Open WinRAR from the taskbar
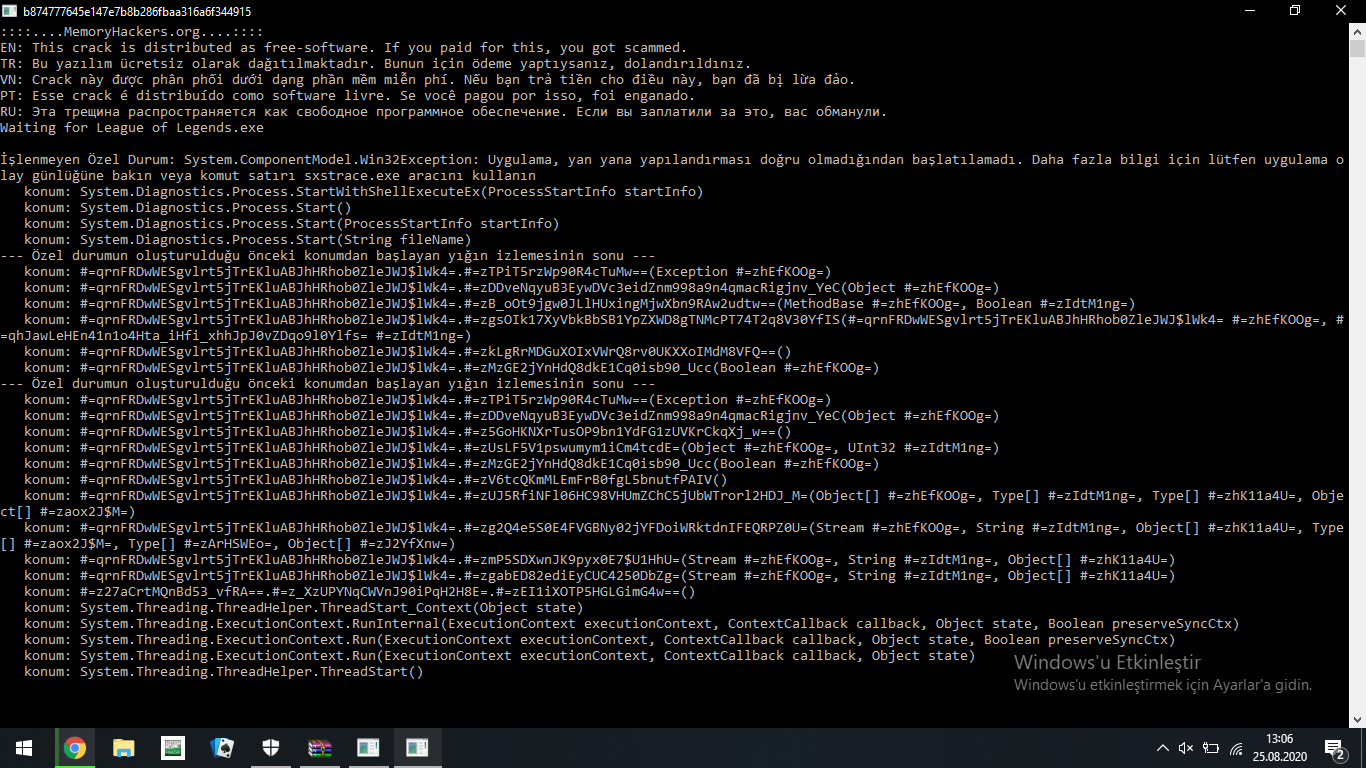 click(319, 747)
